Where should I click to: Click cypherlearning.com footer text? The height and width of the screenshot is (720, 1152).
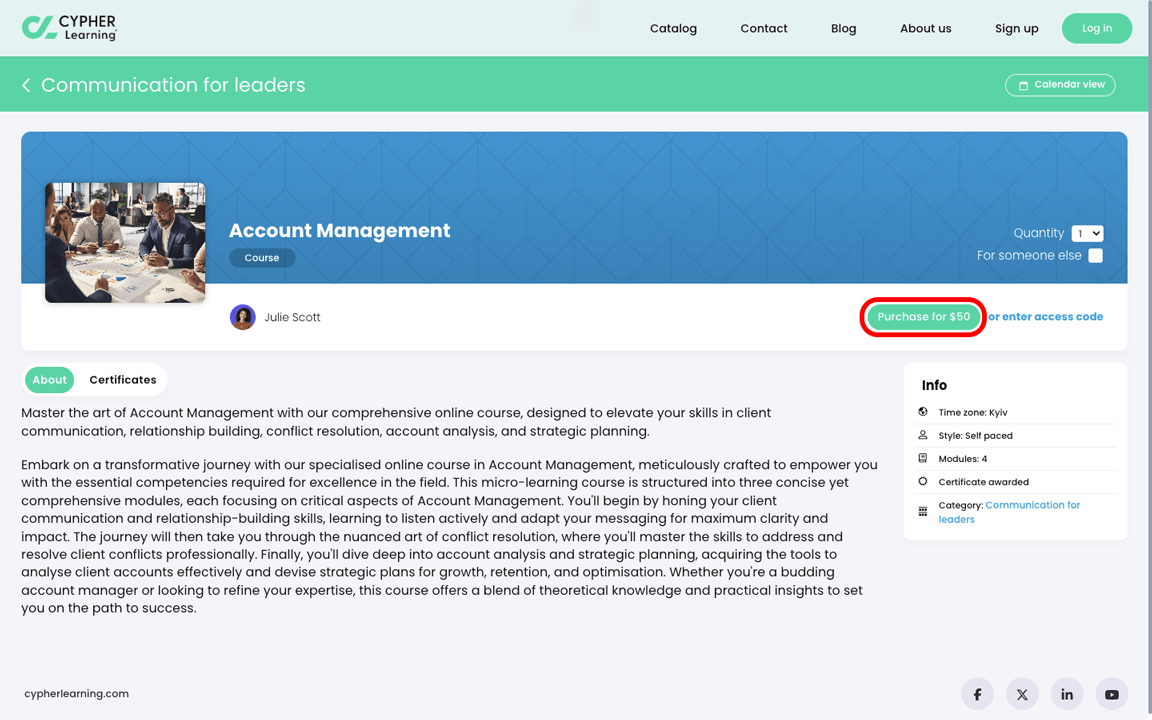point(76,694)
